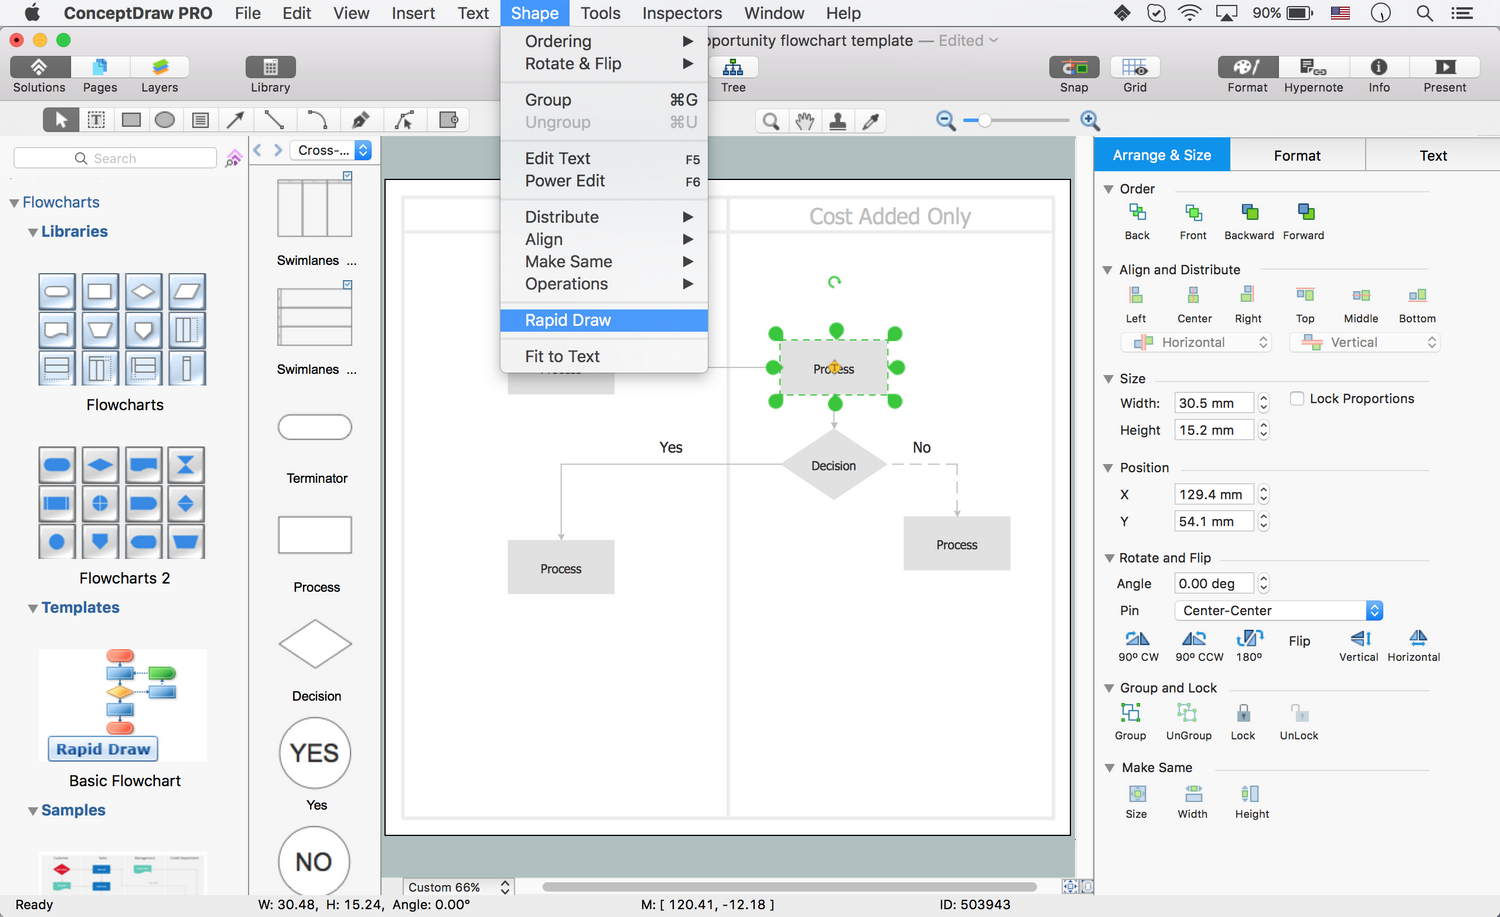1500x917 pixels.
Task: Align objects to Center
Action: pos(1194,304)
